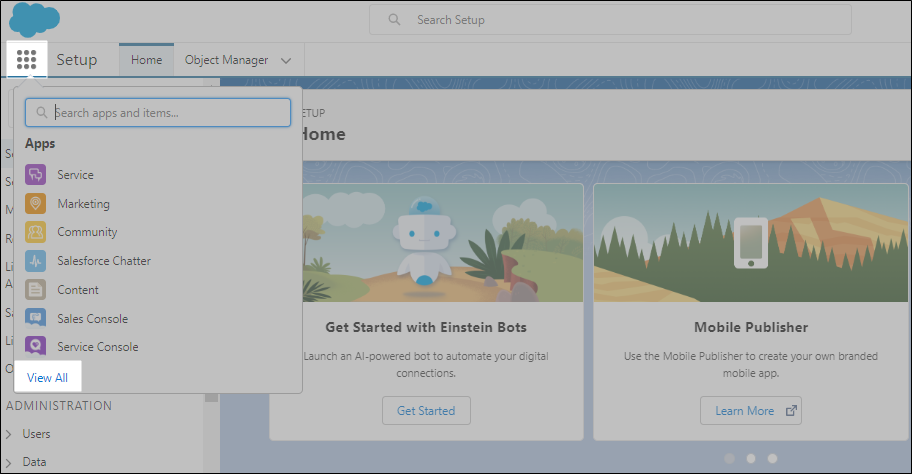Switch to the Home tab
Image resolution: width=912 pixels, height=474 pixels.
coord(146,60)
